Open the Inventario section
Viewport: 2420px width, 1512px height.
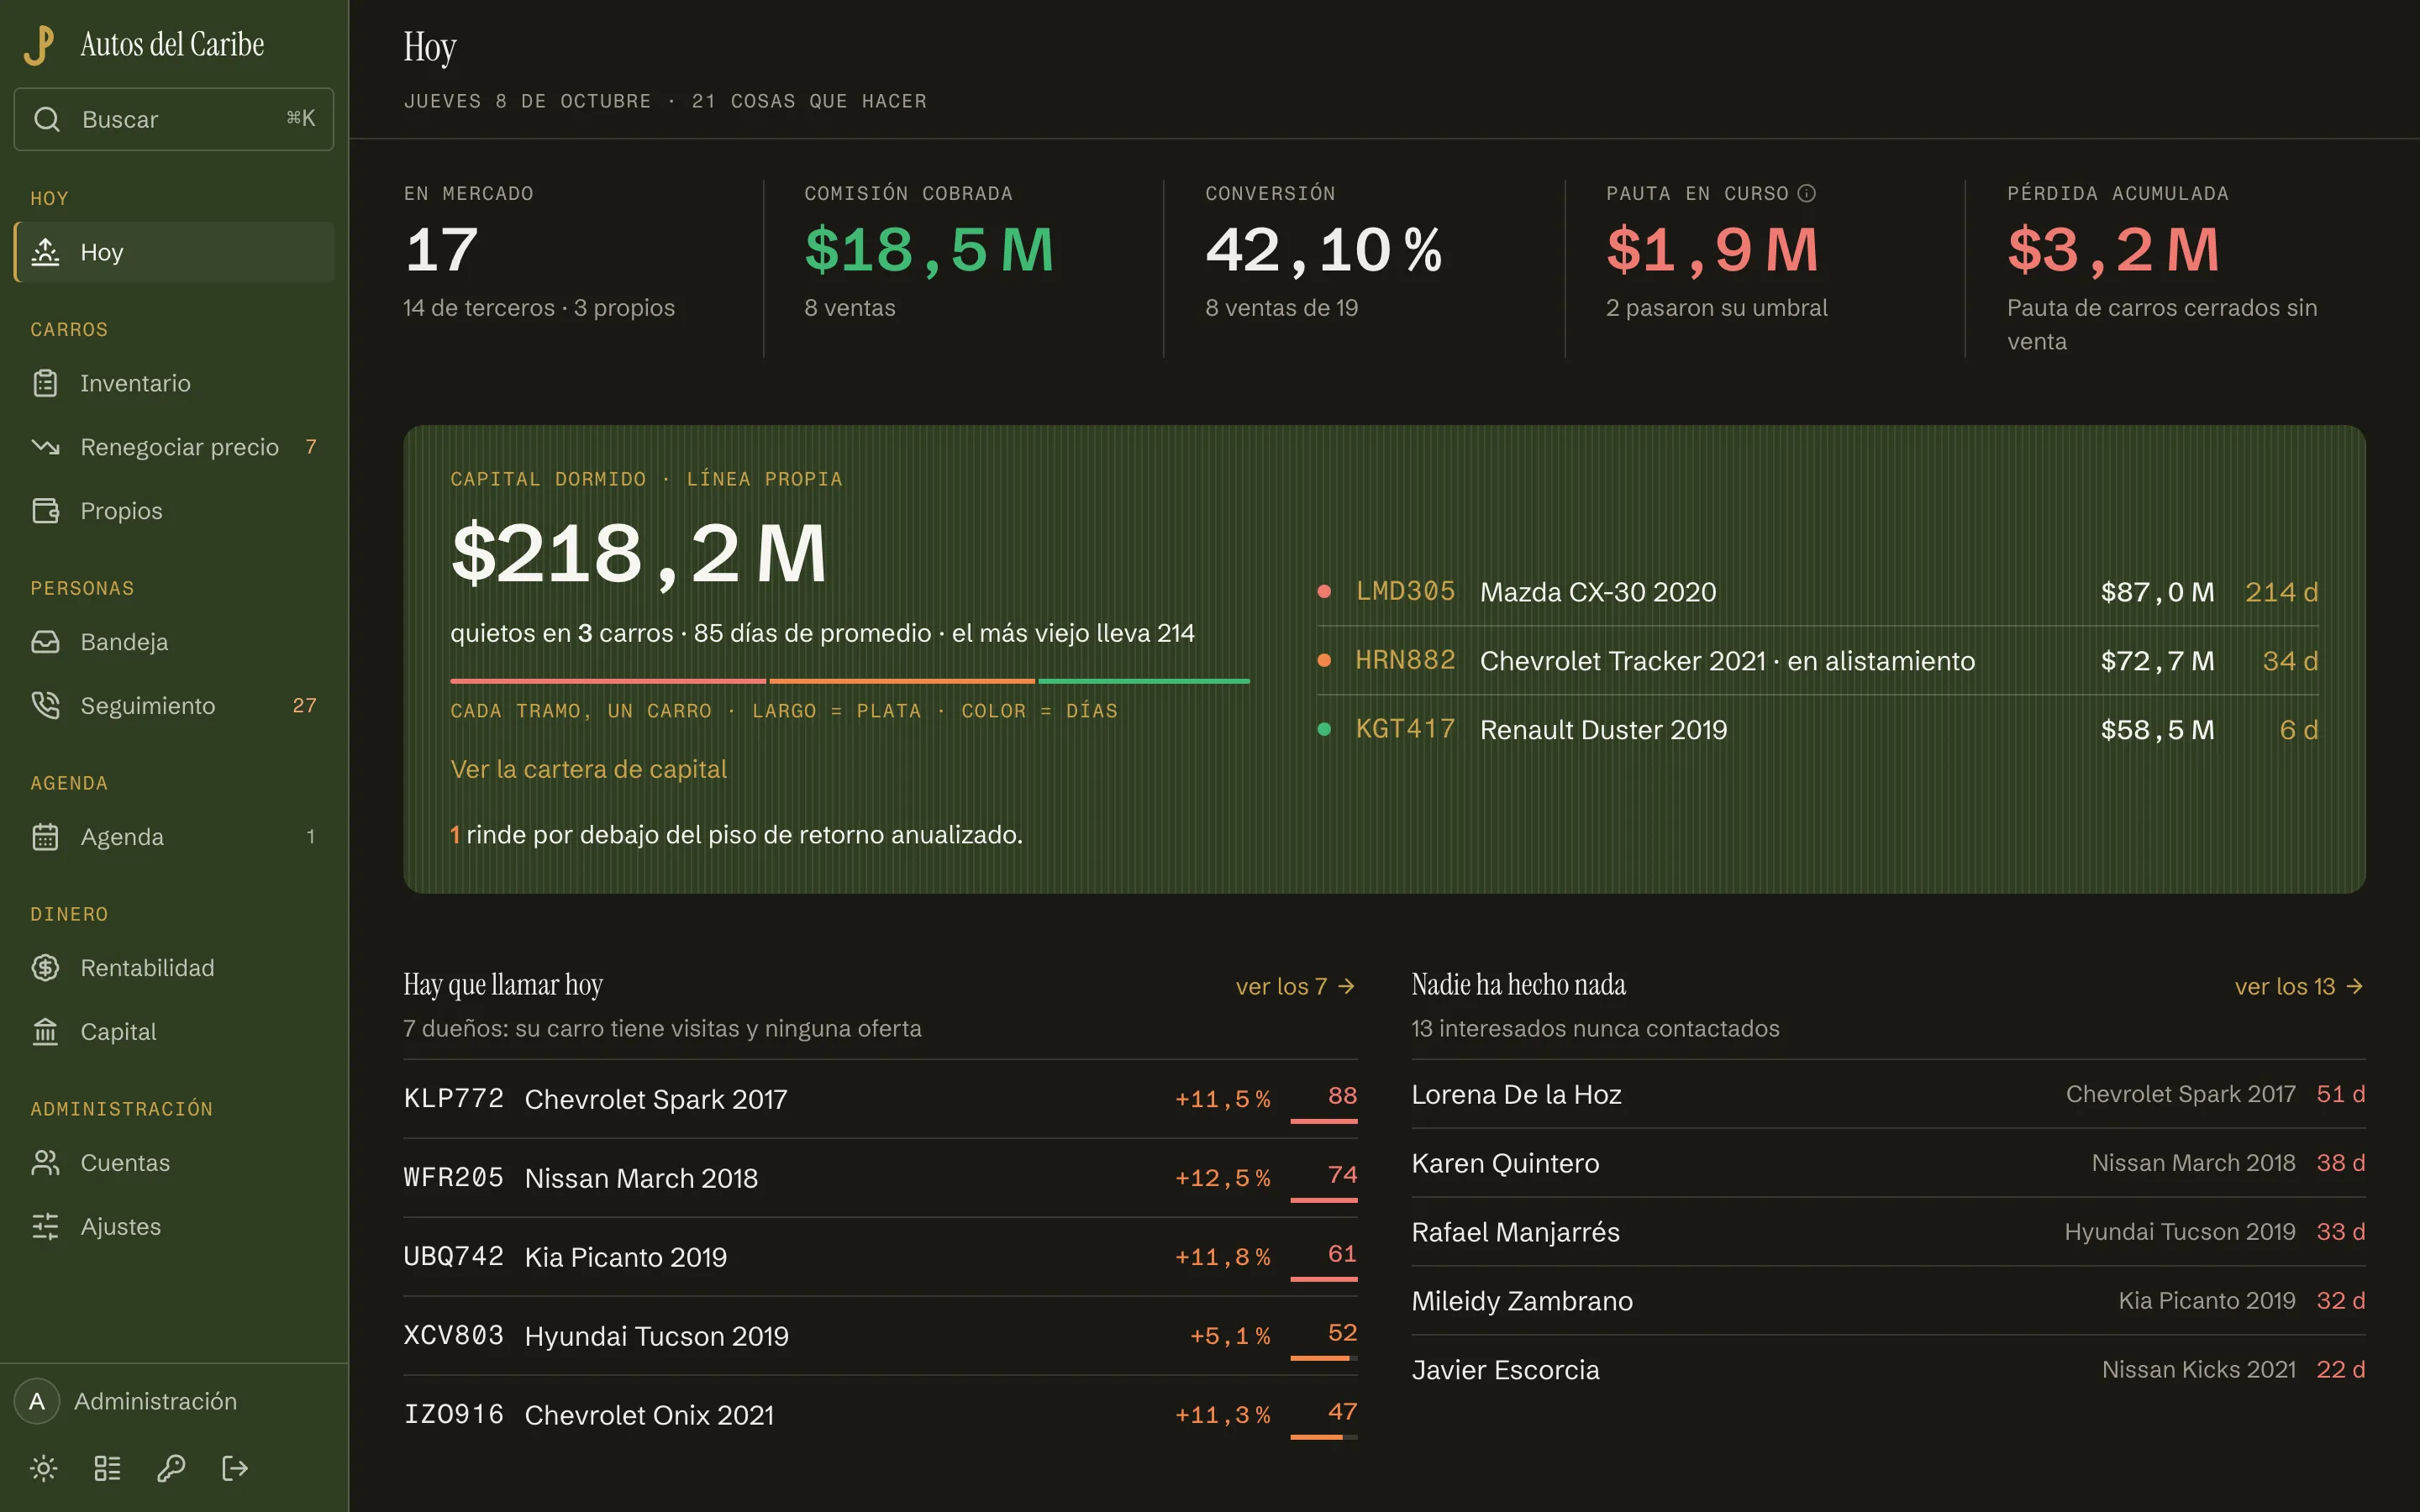[174, 383]
